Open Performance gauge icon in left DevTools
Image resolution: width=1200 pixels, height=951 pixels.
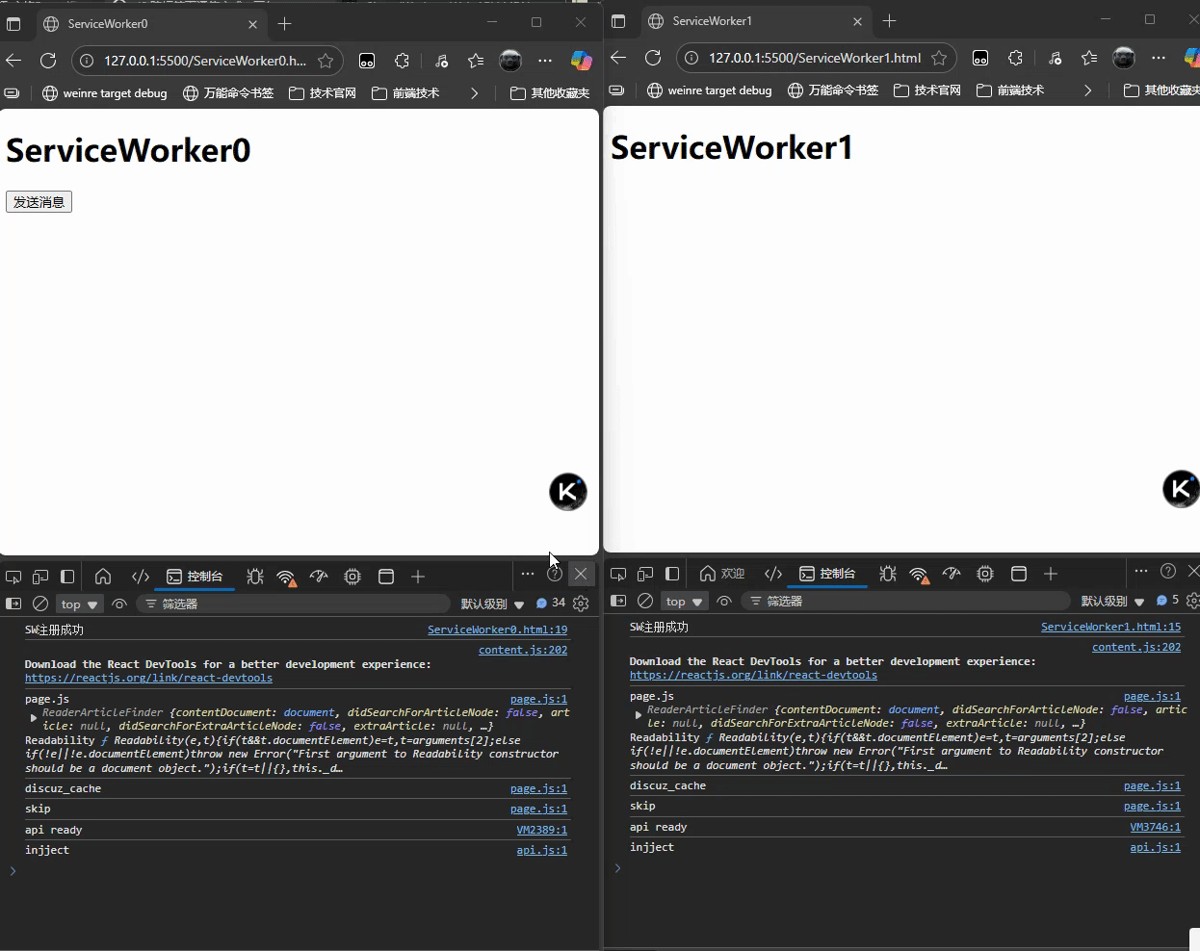click(x=319, y=577)
